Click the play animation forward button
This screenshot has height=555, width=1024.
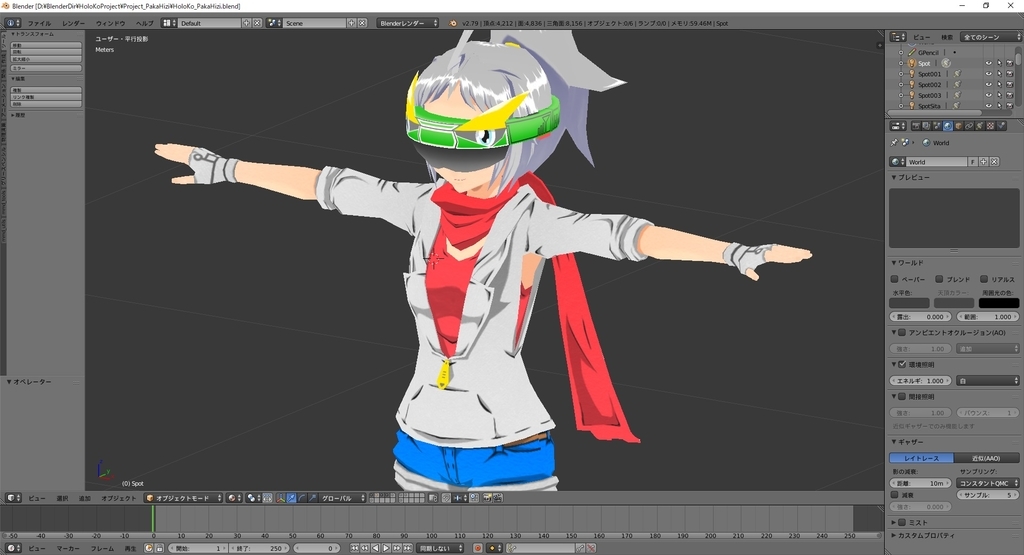[x=386, y=548]
